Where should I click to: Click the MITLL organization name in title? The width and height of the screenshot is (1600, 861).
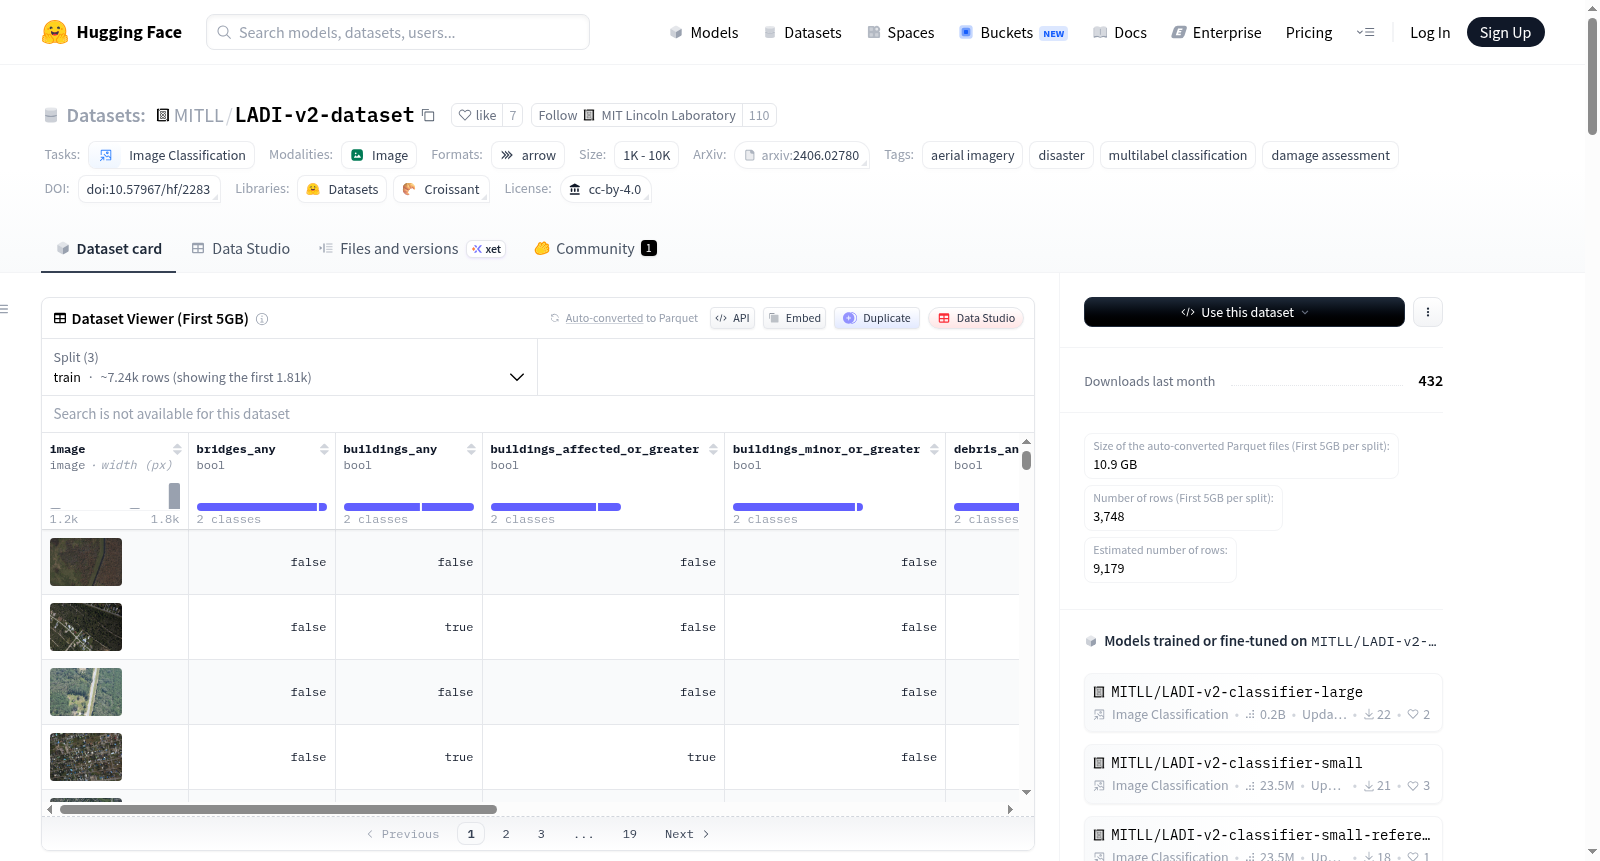pyautogui.click(x=198, y=115)
